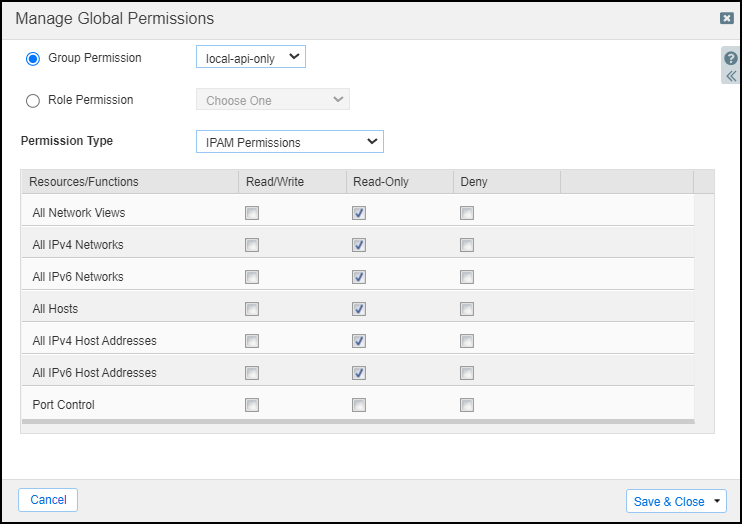This screenshot has width=742, height=524.
Task: Click the Resources/Functions column header
Action: coord(84,182)
